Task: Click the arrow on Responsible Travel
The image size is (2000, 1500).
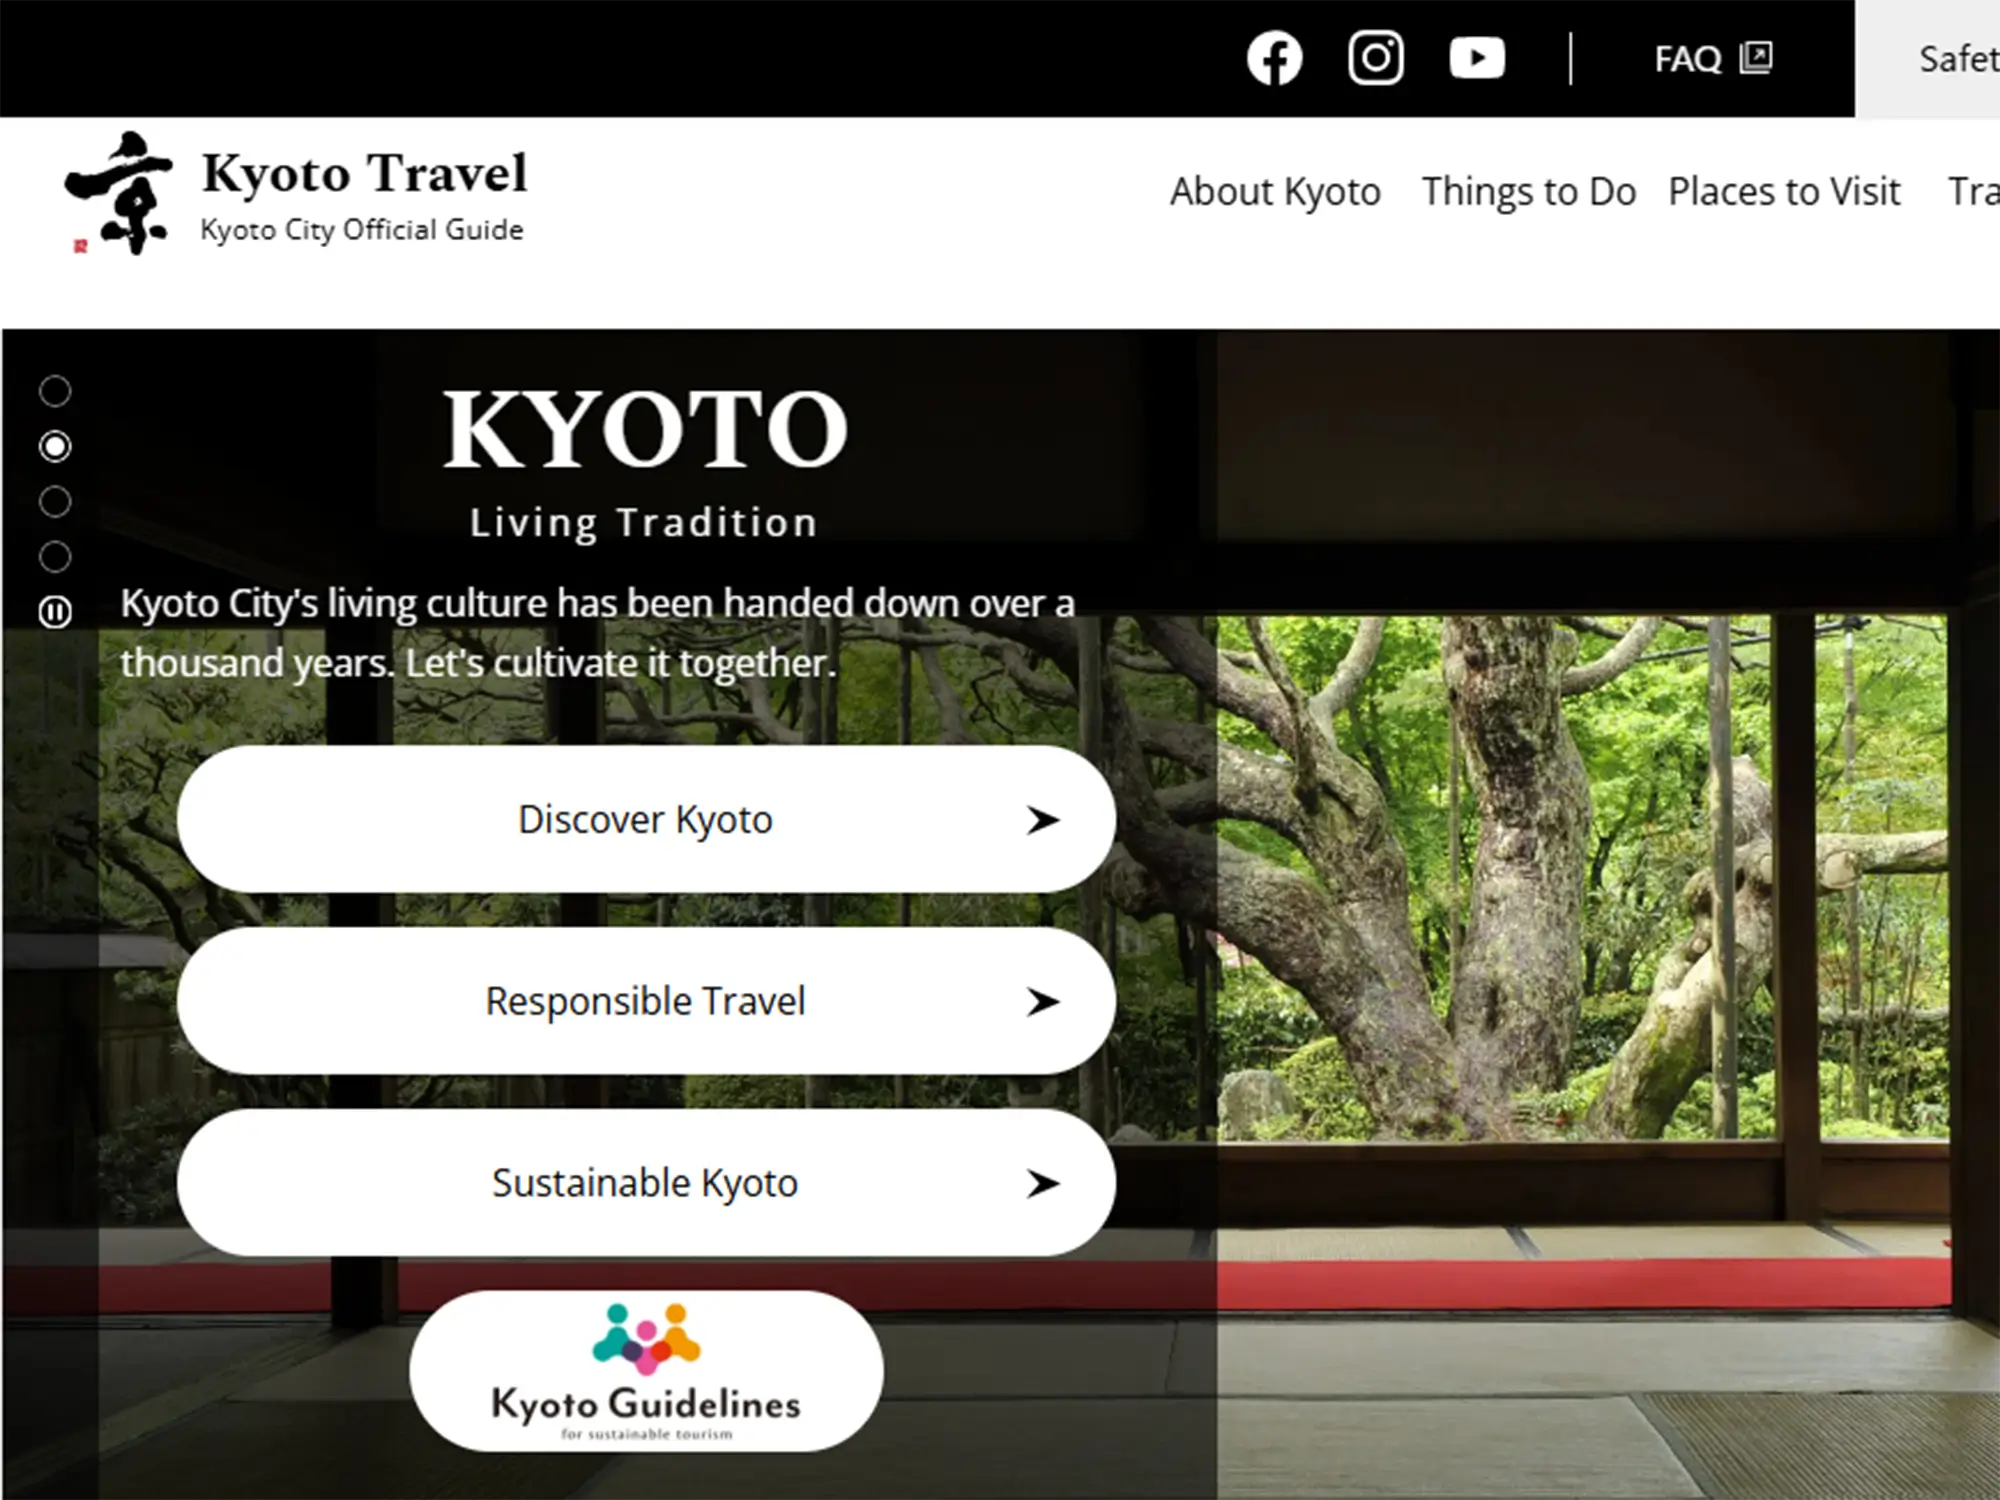Action: [x=1042, y=1001]
